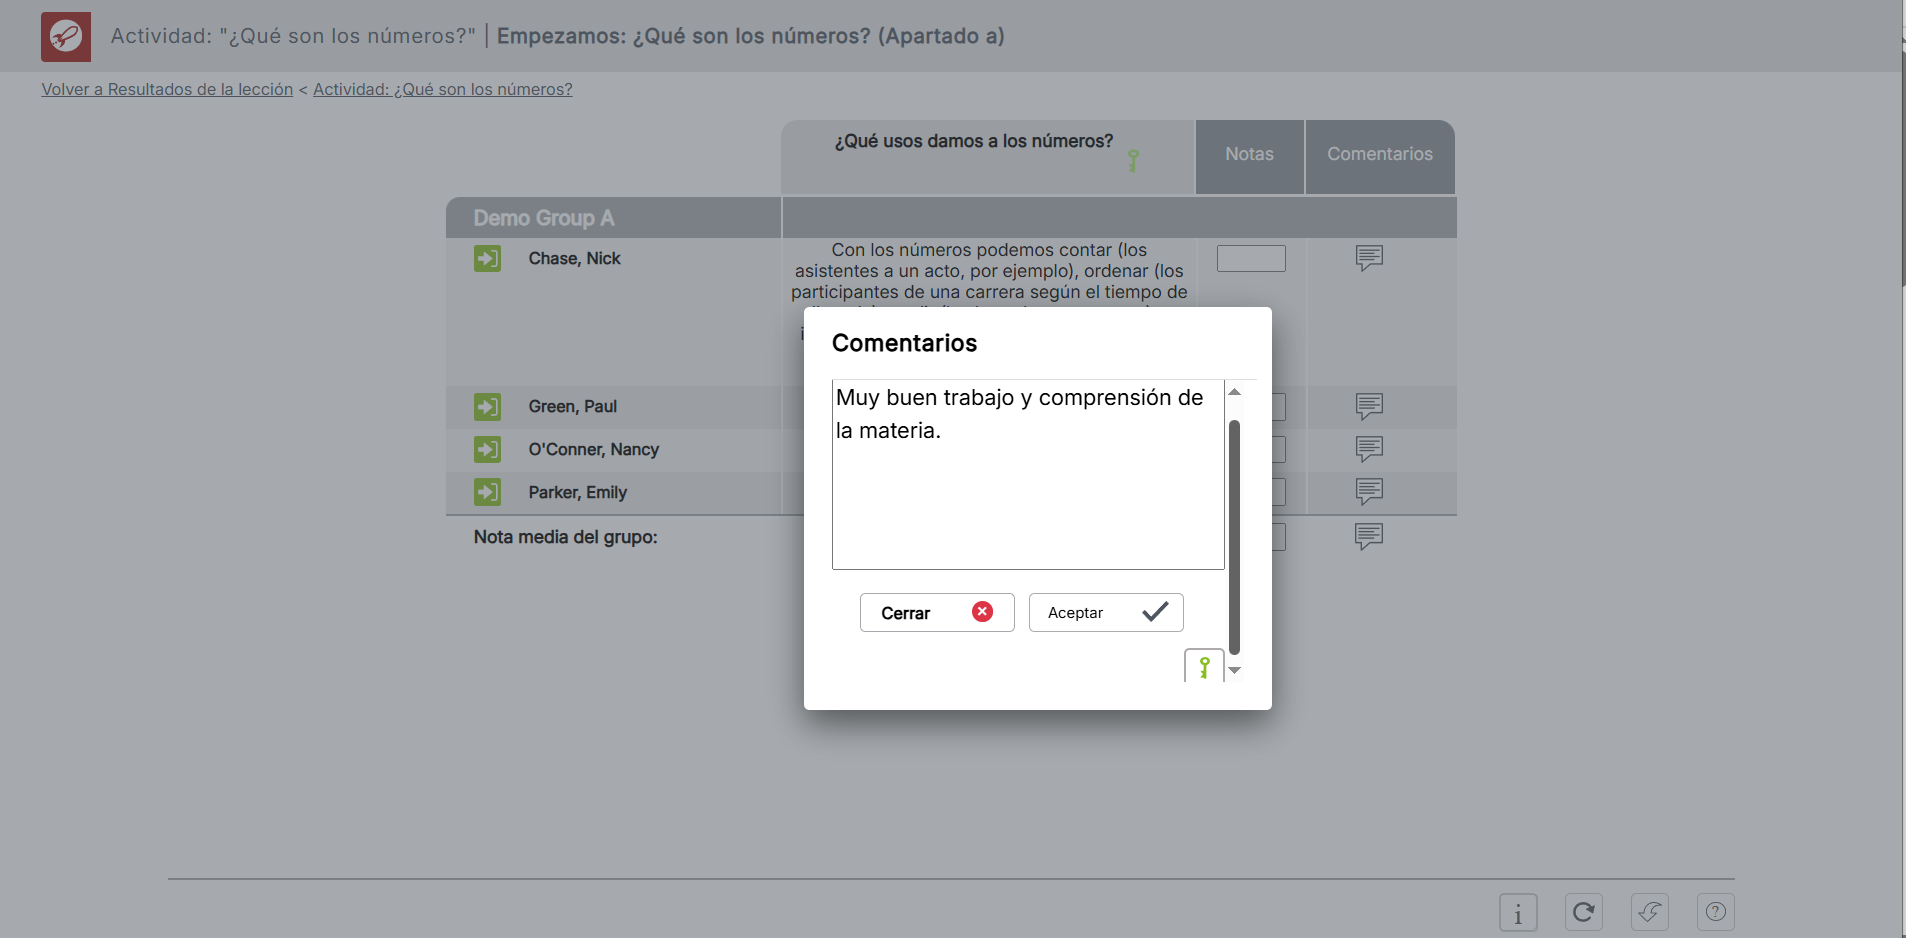Click green arrow icon beside O'Conner, Nancy
This screenshot has height=938, width=1906.
coord(487,450)
